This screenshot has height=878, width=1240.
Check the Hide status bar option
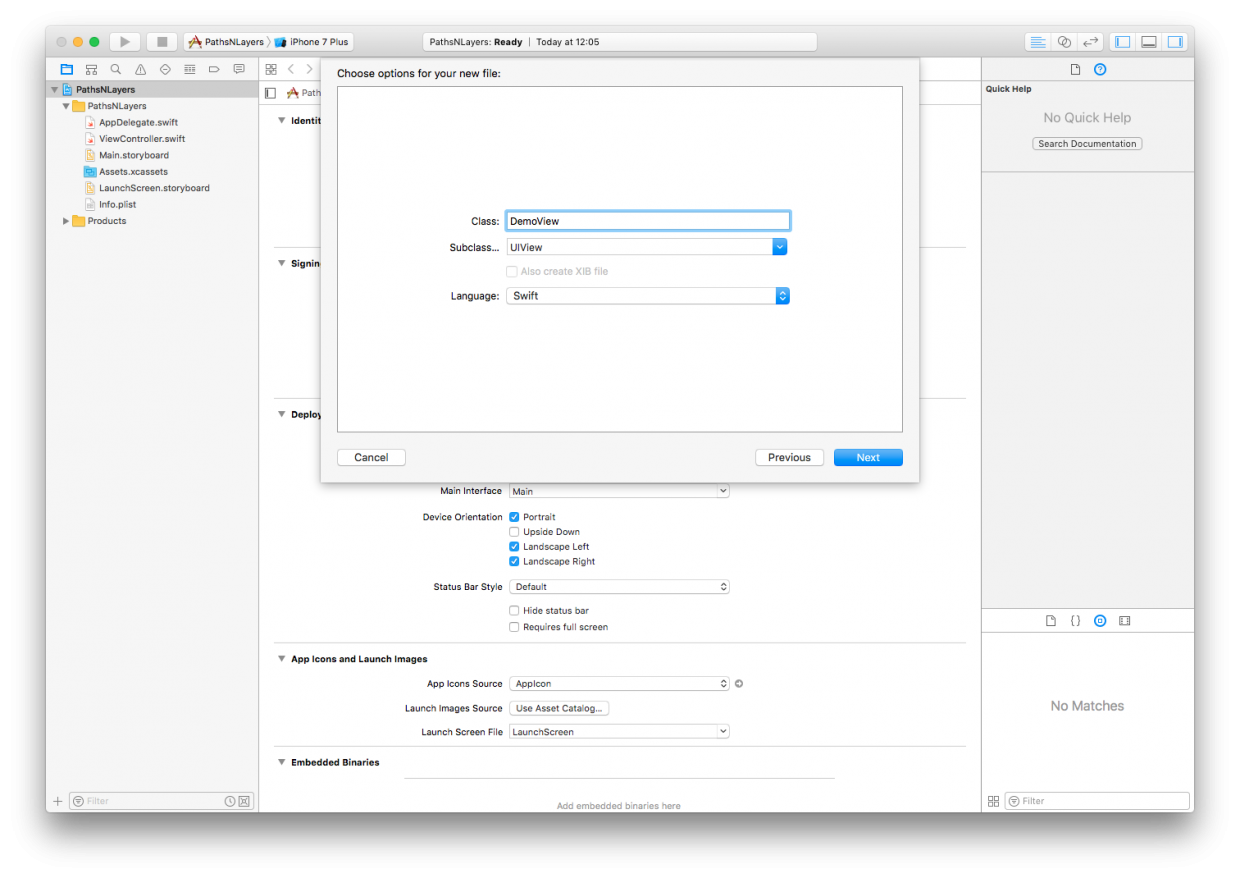(514, 610)
